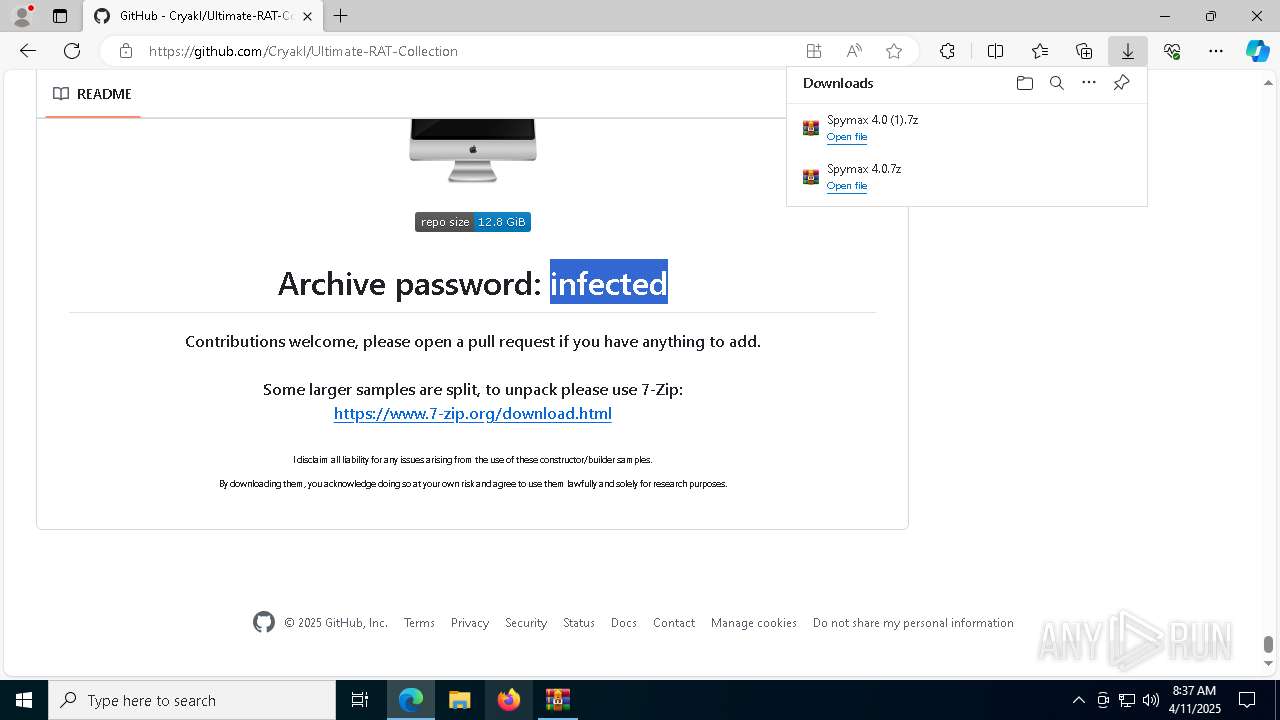Image resolution: width=1280 pixels, height=720 pixels.
Task: Open the tab actions menu icon
Action: pyautogui.click(x=60, y=16)
